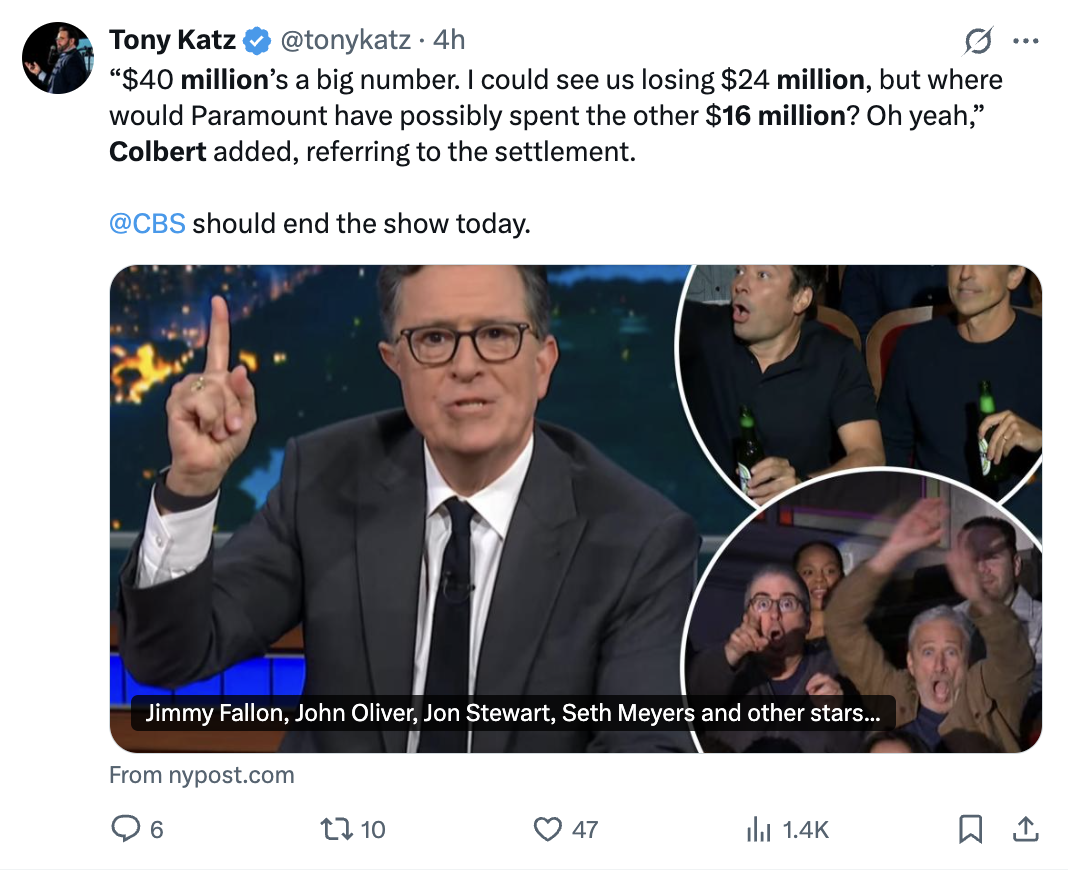
Task: Click the reply speech bubble icon
Action: coord(125,829)
